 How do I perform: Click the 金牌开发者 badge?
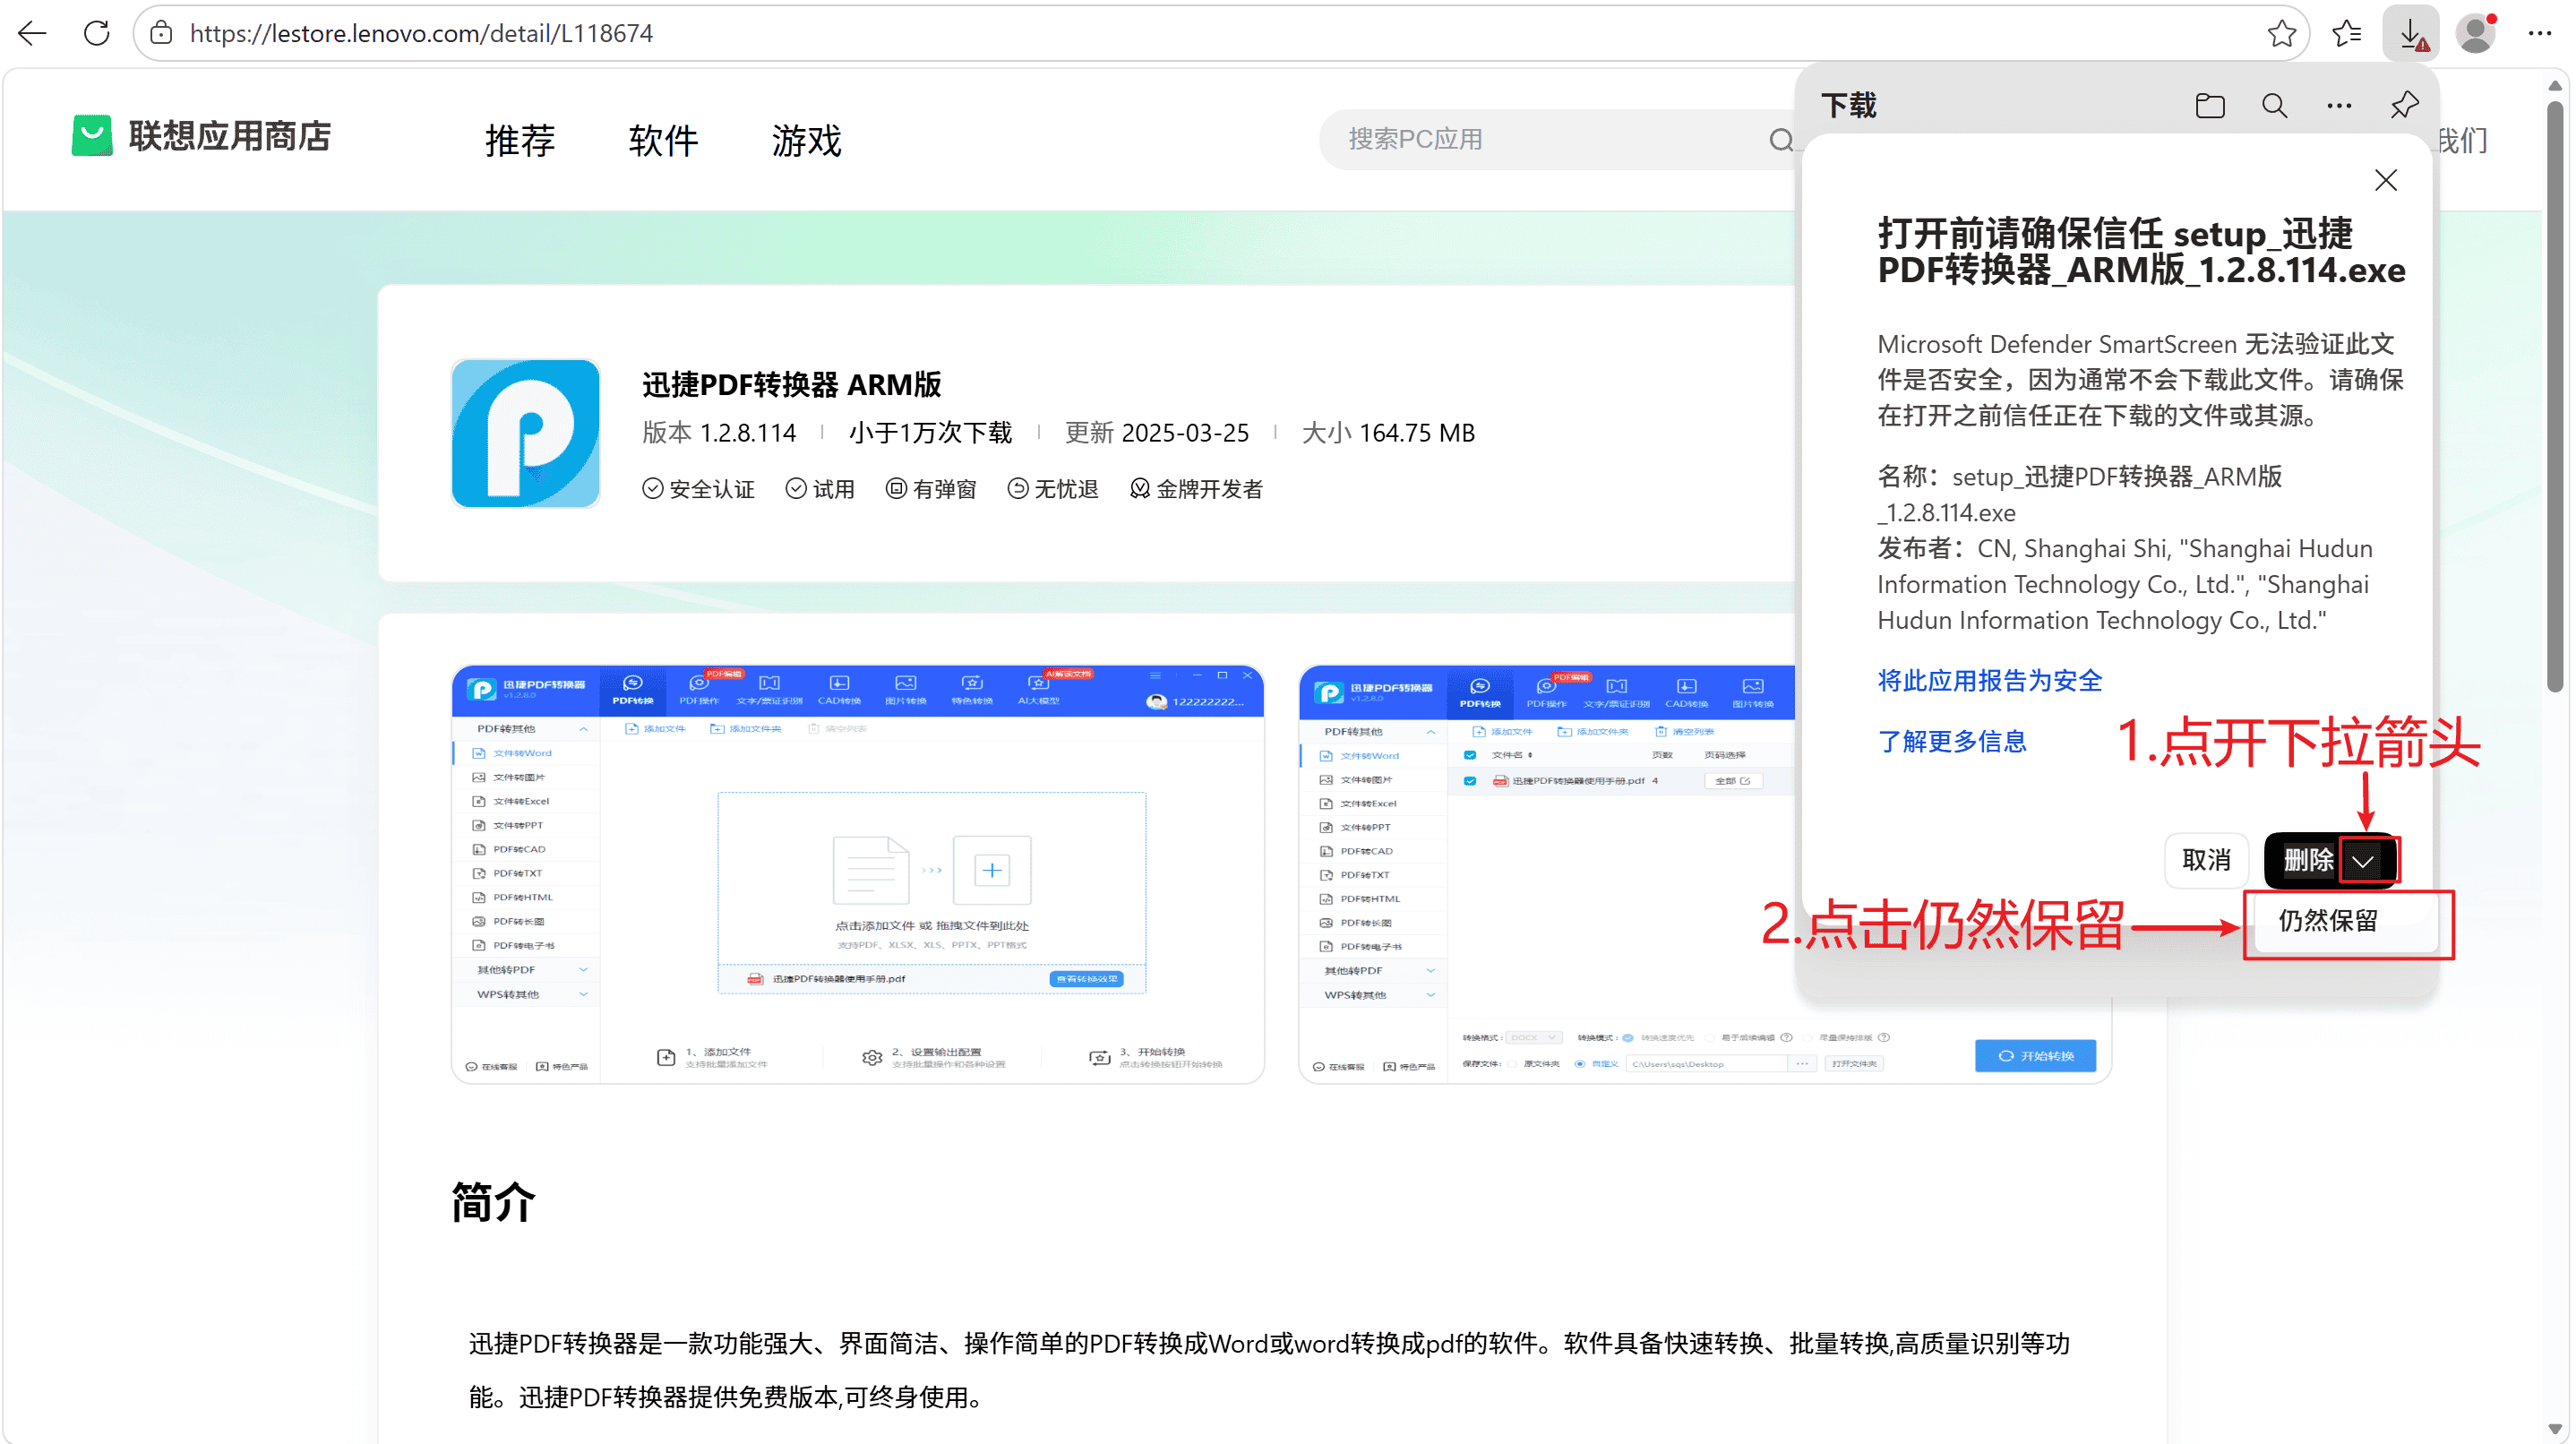point(1196,489)
